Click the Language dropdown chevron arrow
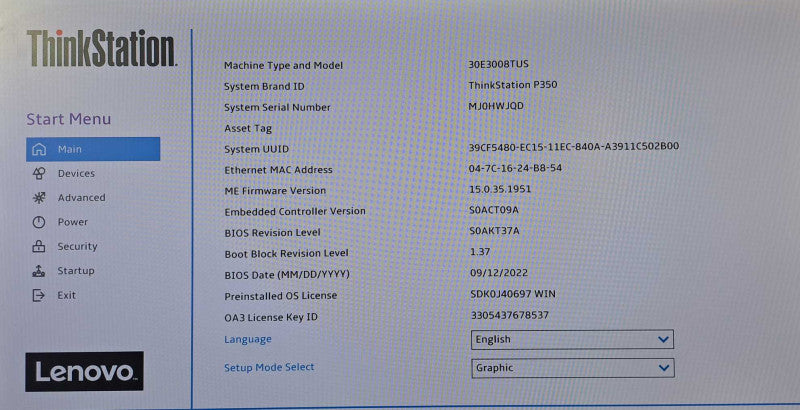Screen dimensions: 800x410 click(x=663, y=340)
